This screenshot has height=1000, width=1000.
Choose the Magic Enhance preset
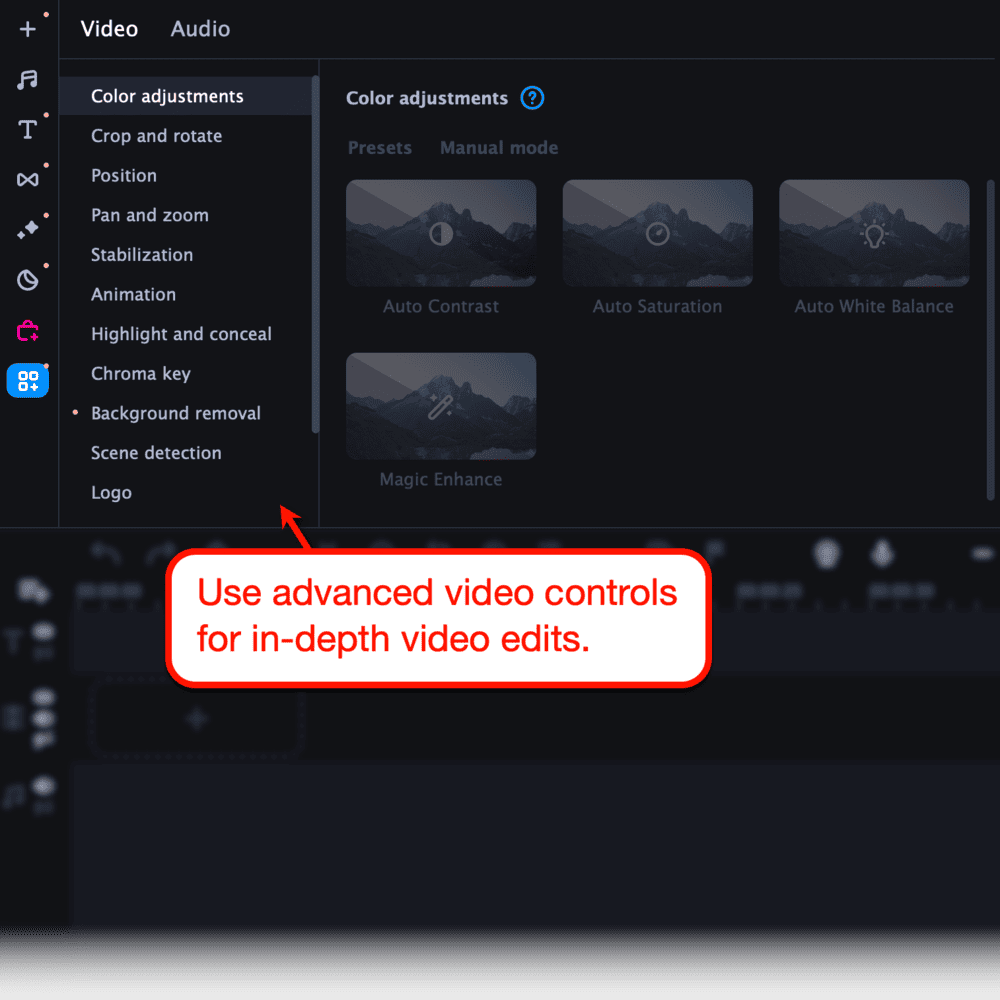(x=441, y=407)
